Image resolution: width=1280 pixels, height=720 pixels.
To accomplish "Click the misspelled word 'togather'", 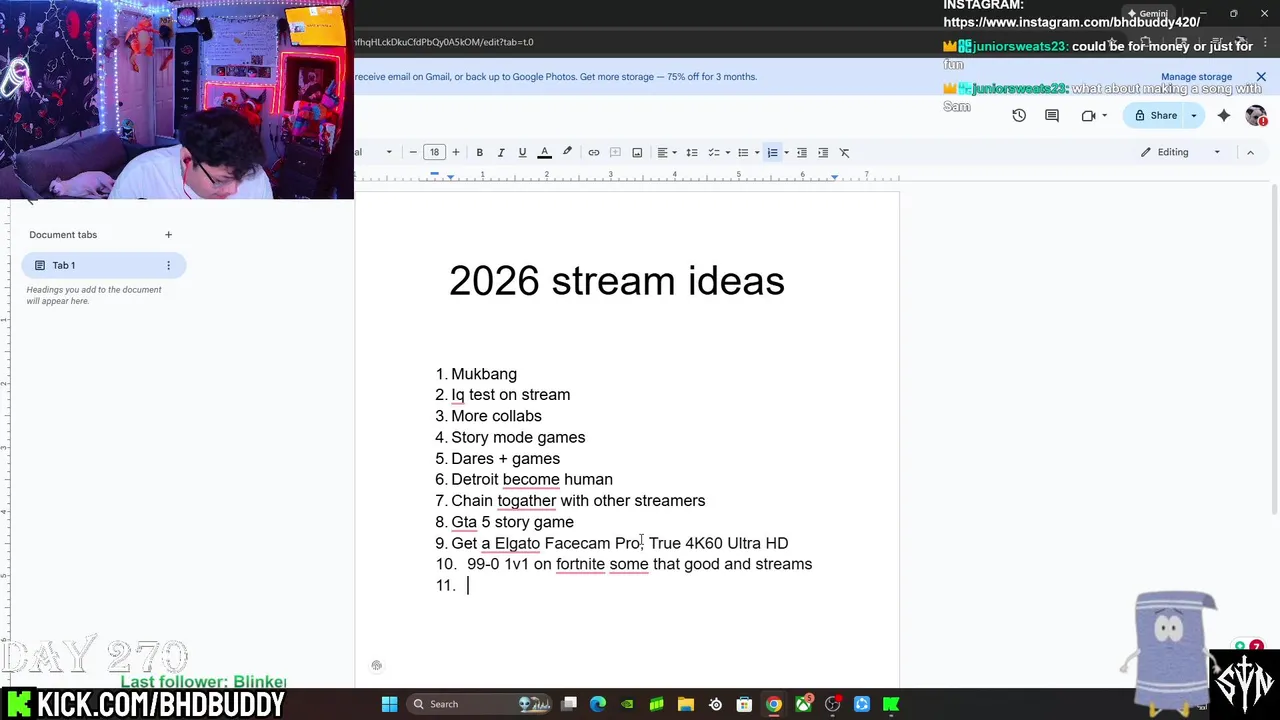I will 526,500.
